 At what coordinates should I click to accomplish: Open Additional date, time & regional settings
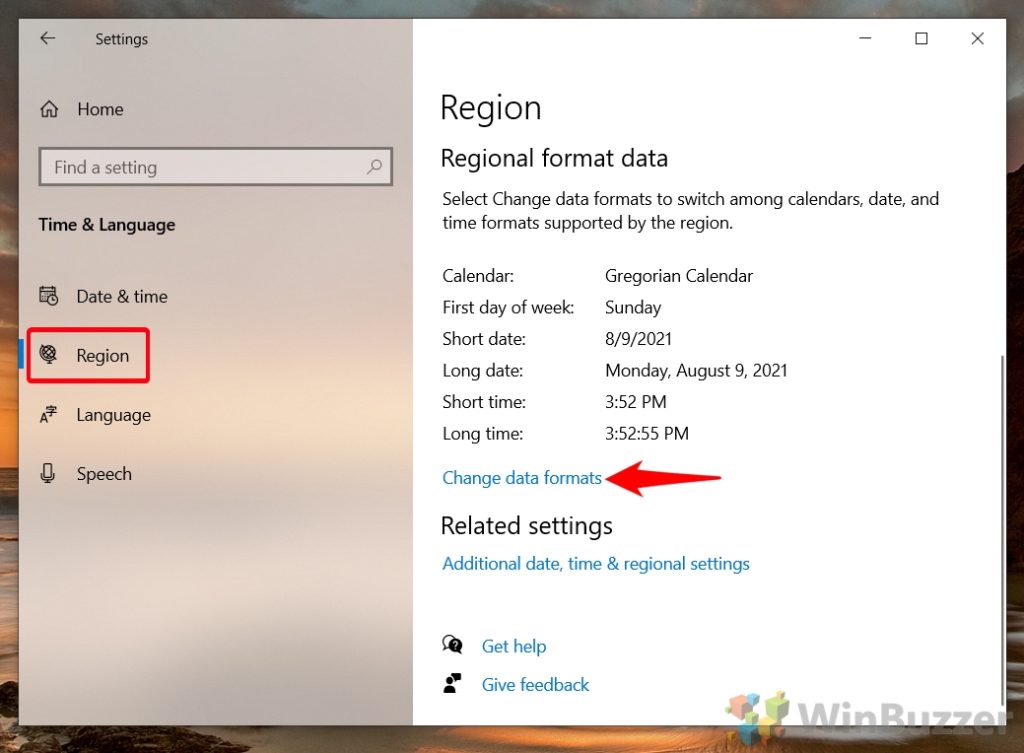tap(596, 564)
